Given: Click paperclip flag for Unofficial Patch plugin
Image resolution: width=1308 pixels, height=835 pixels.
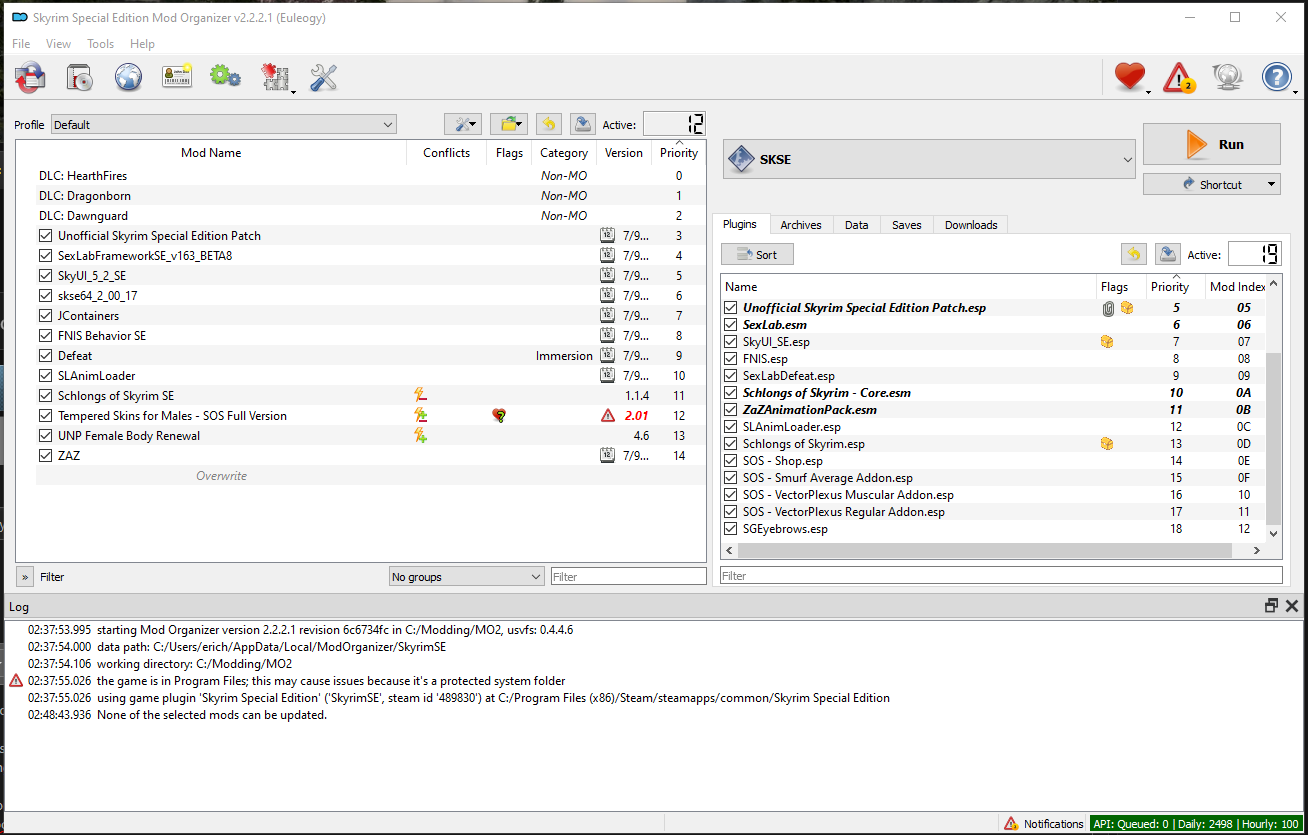Looking at the screenshot, I should [x=1108, y=308].
